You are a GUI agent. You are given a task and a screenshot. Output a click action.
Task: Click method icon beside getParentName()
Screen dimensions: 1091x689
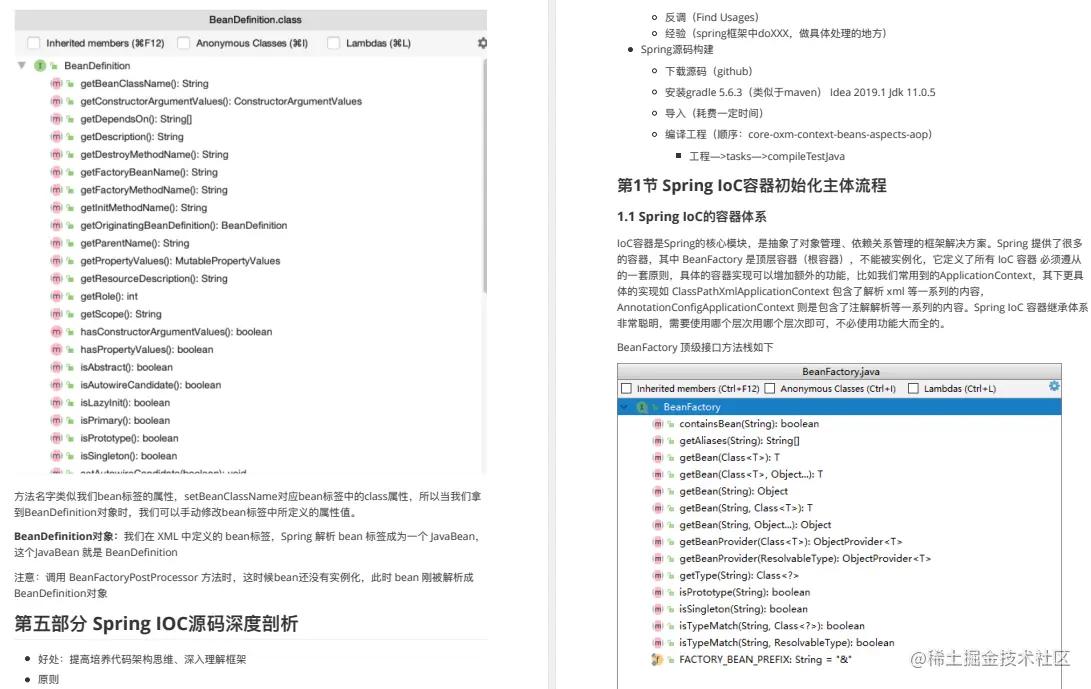[x=56, y=243]
